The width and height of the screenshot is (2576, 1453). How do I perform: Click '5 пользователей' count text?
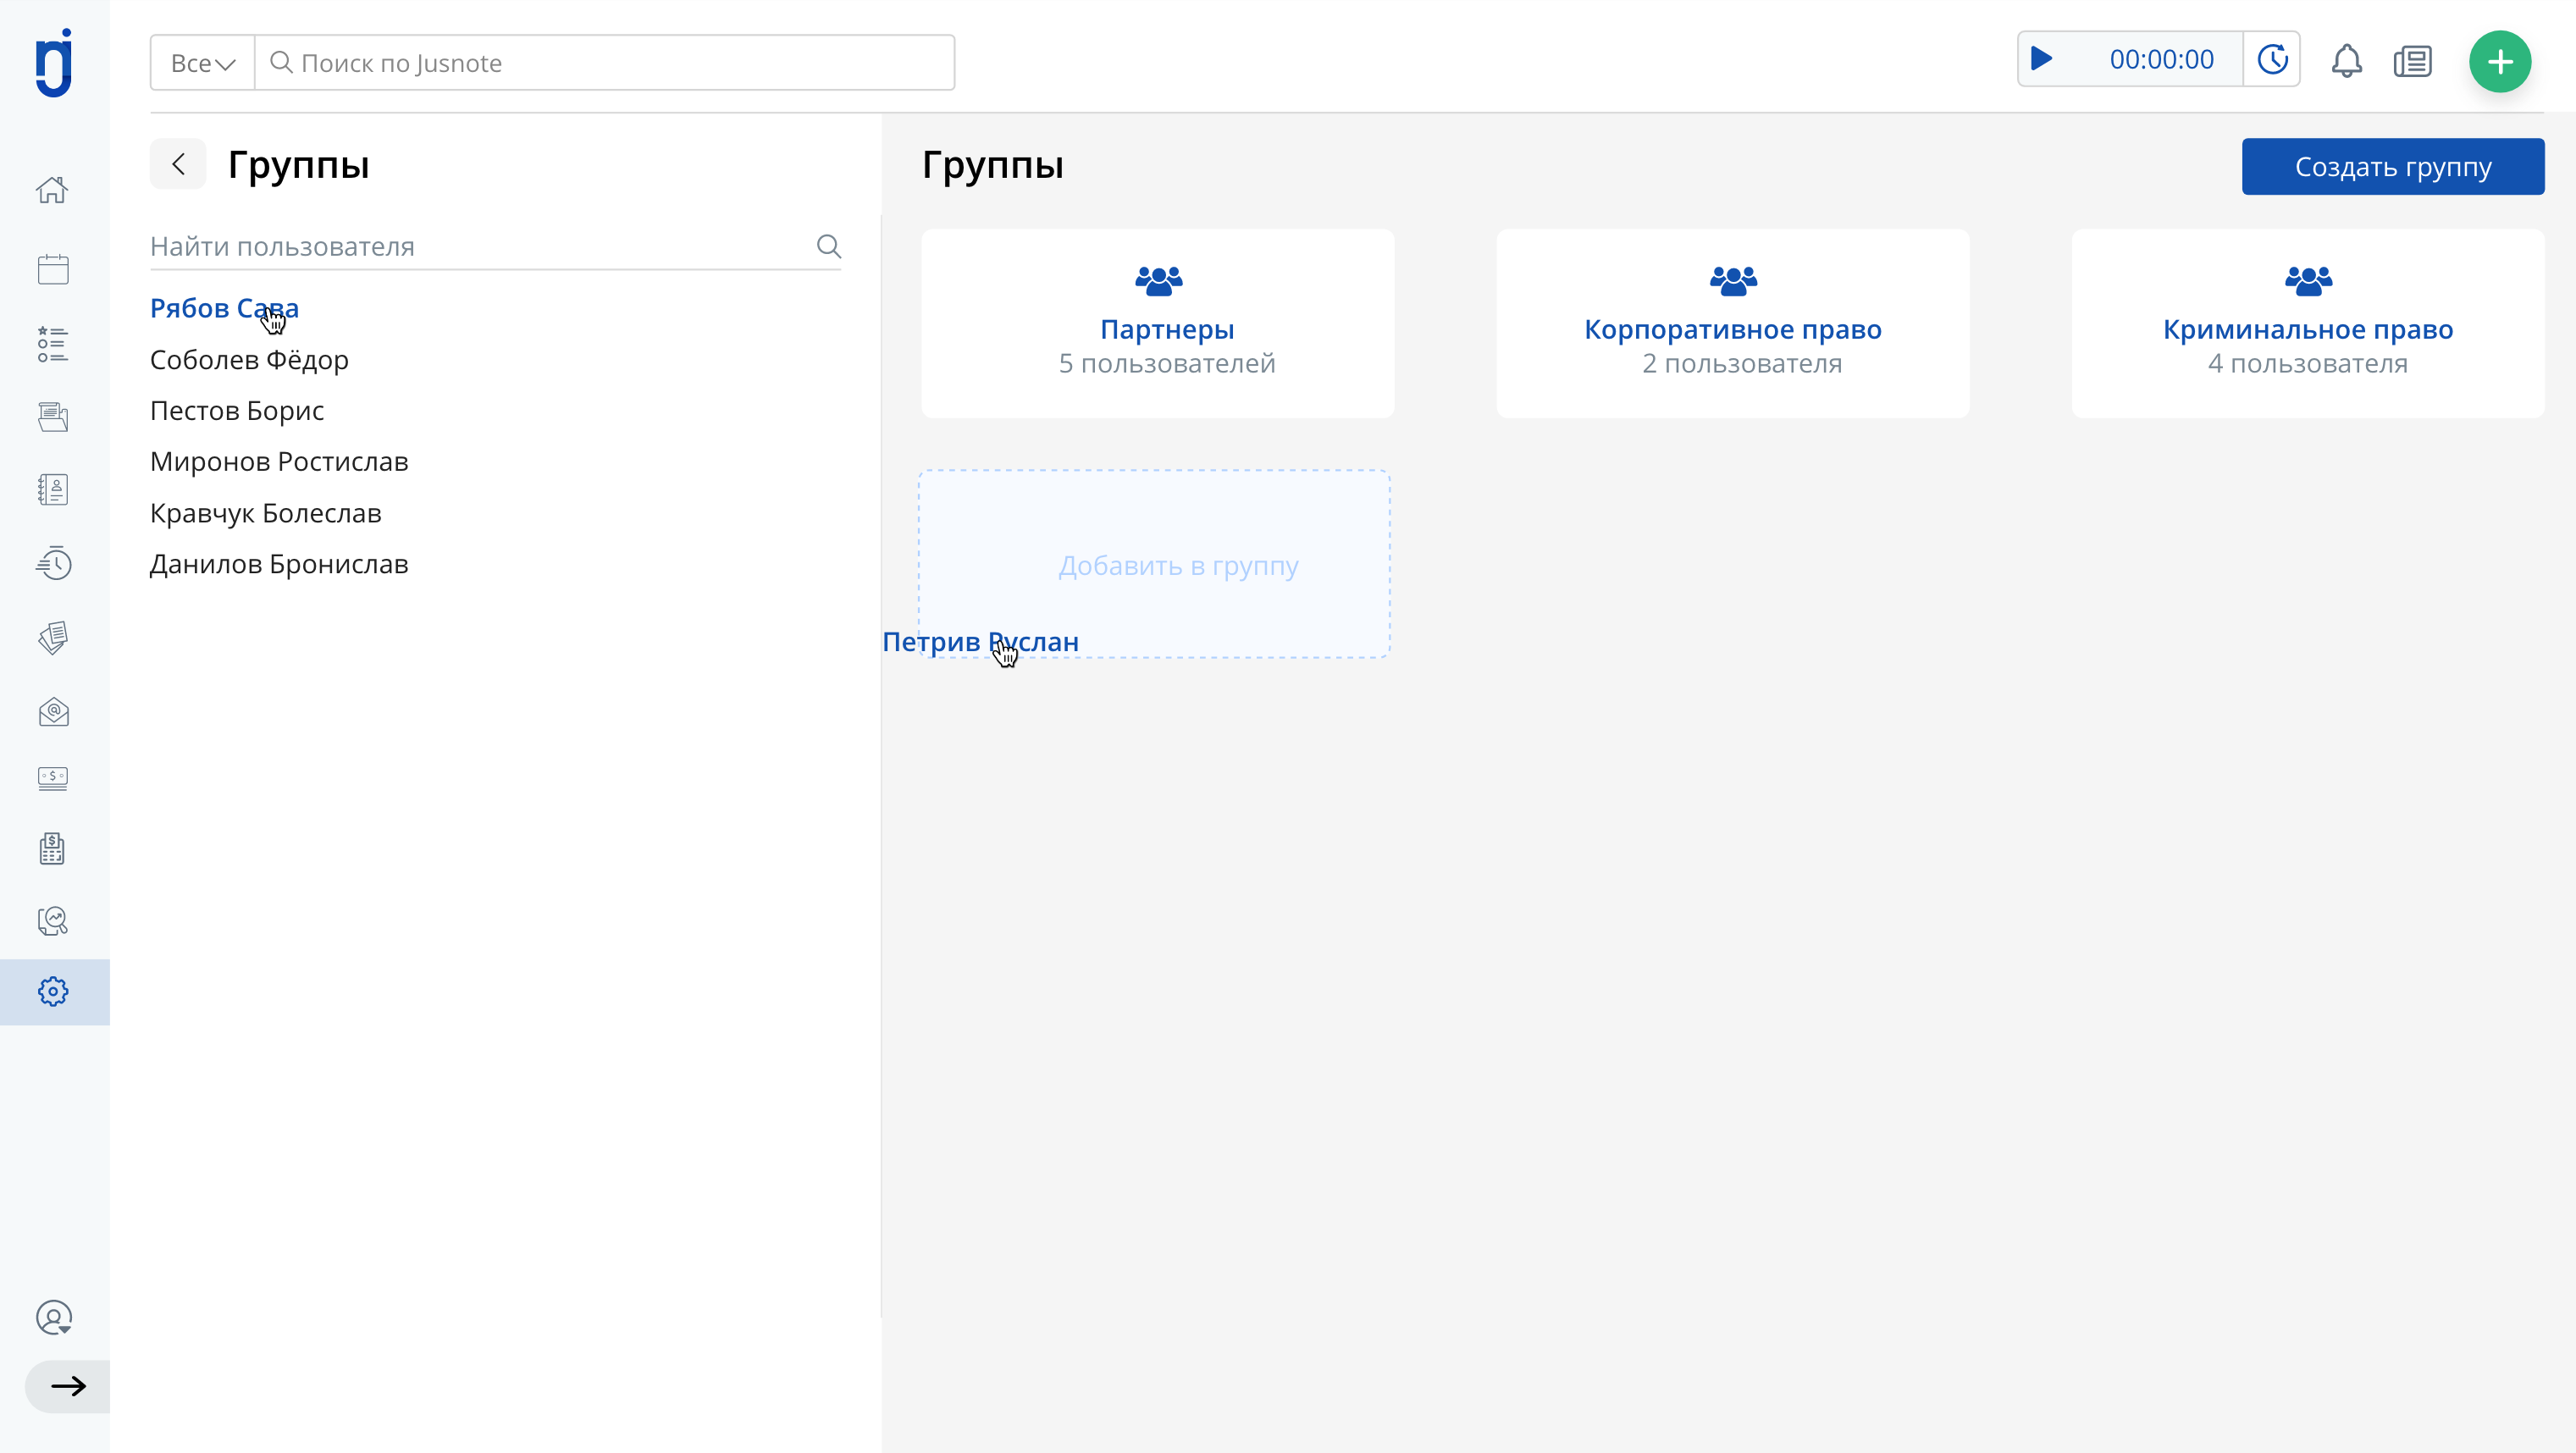click(x=1167, y=364)
